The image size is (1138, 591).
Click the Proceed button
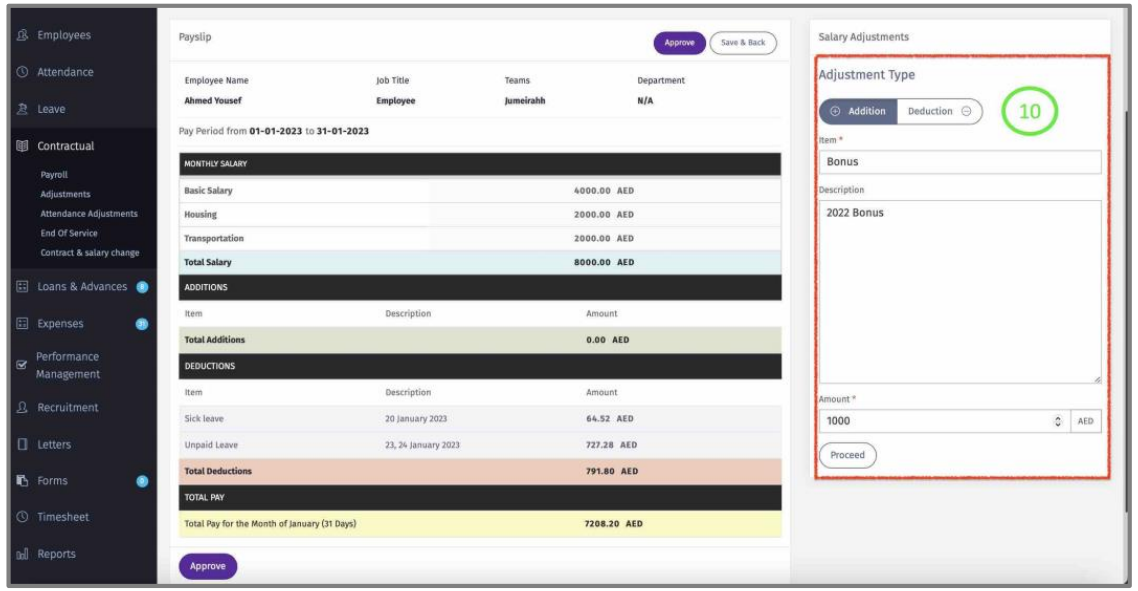847,455
